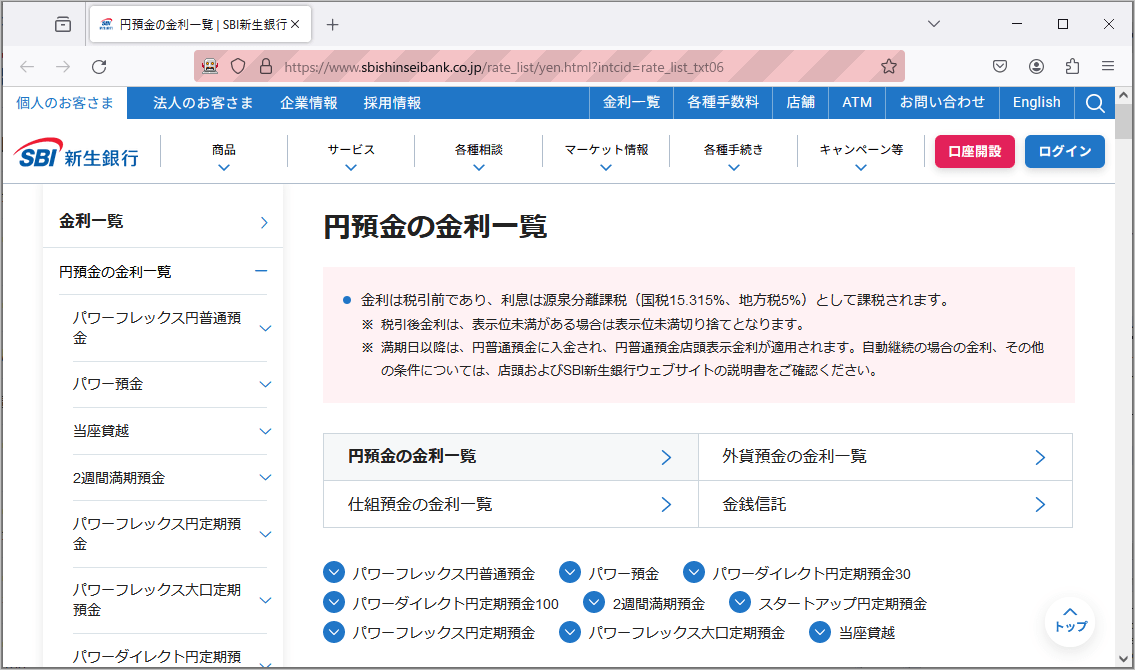Open Firefox application menu
Screen dimensions: 1135x670
(1108, 67)
